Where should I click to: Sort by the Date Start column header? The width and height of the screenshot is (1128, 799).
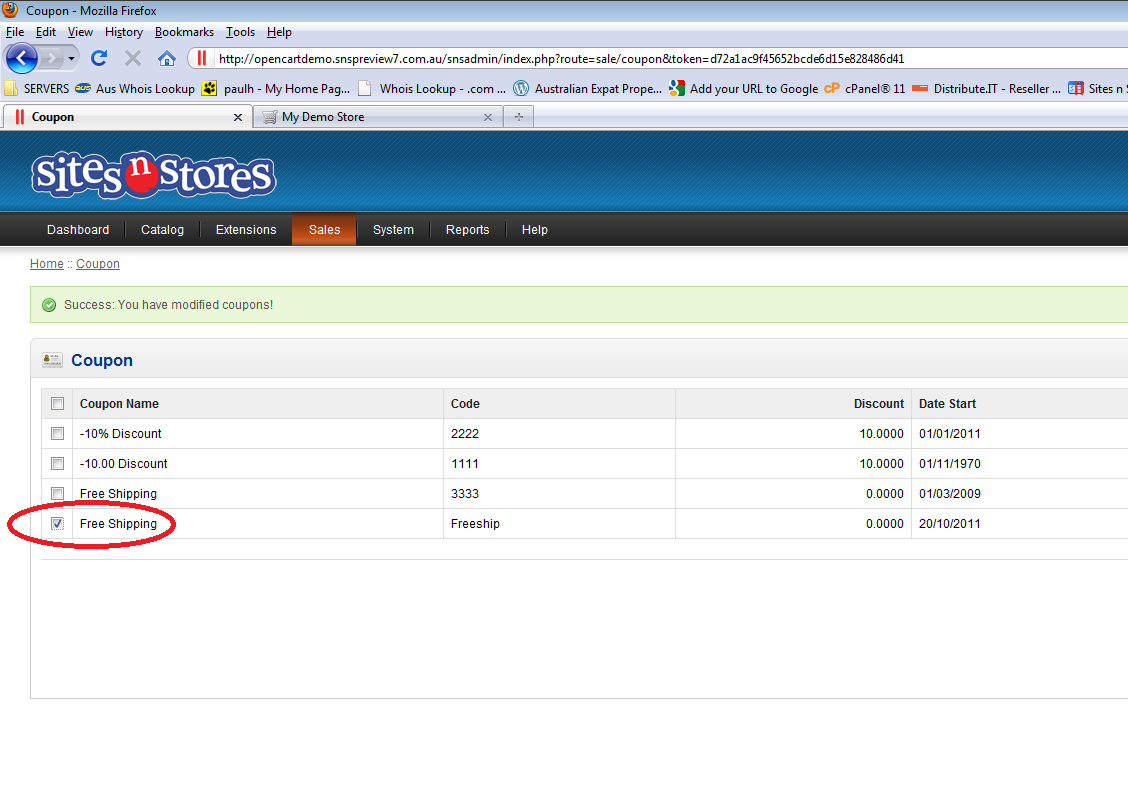(947, 403)
